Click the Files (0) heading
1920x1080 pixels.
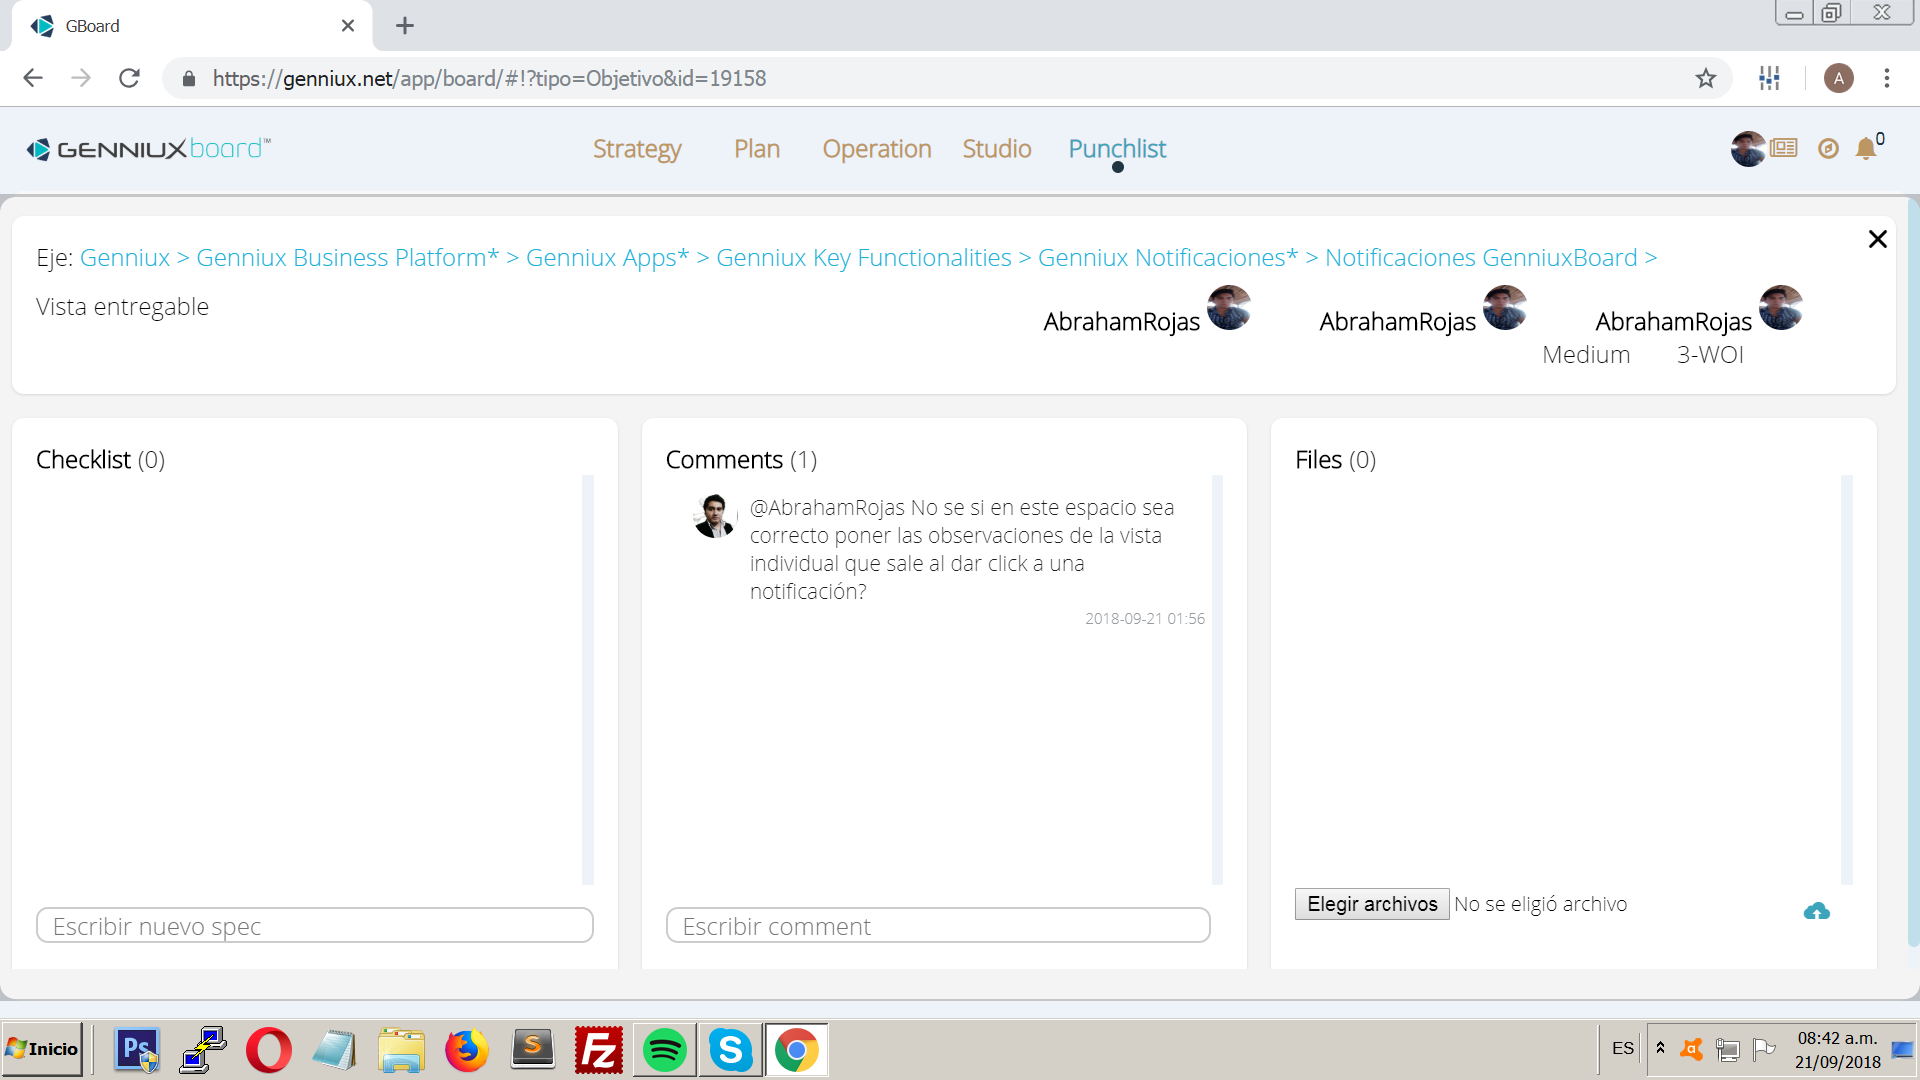click(x=1335, y=460)
